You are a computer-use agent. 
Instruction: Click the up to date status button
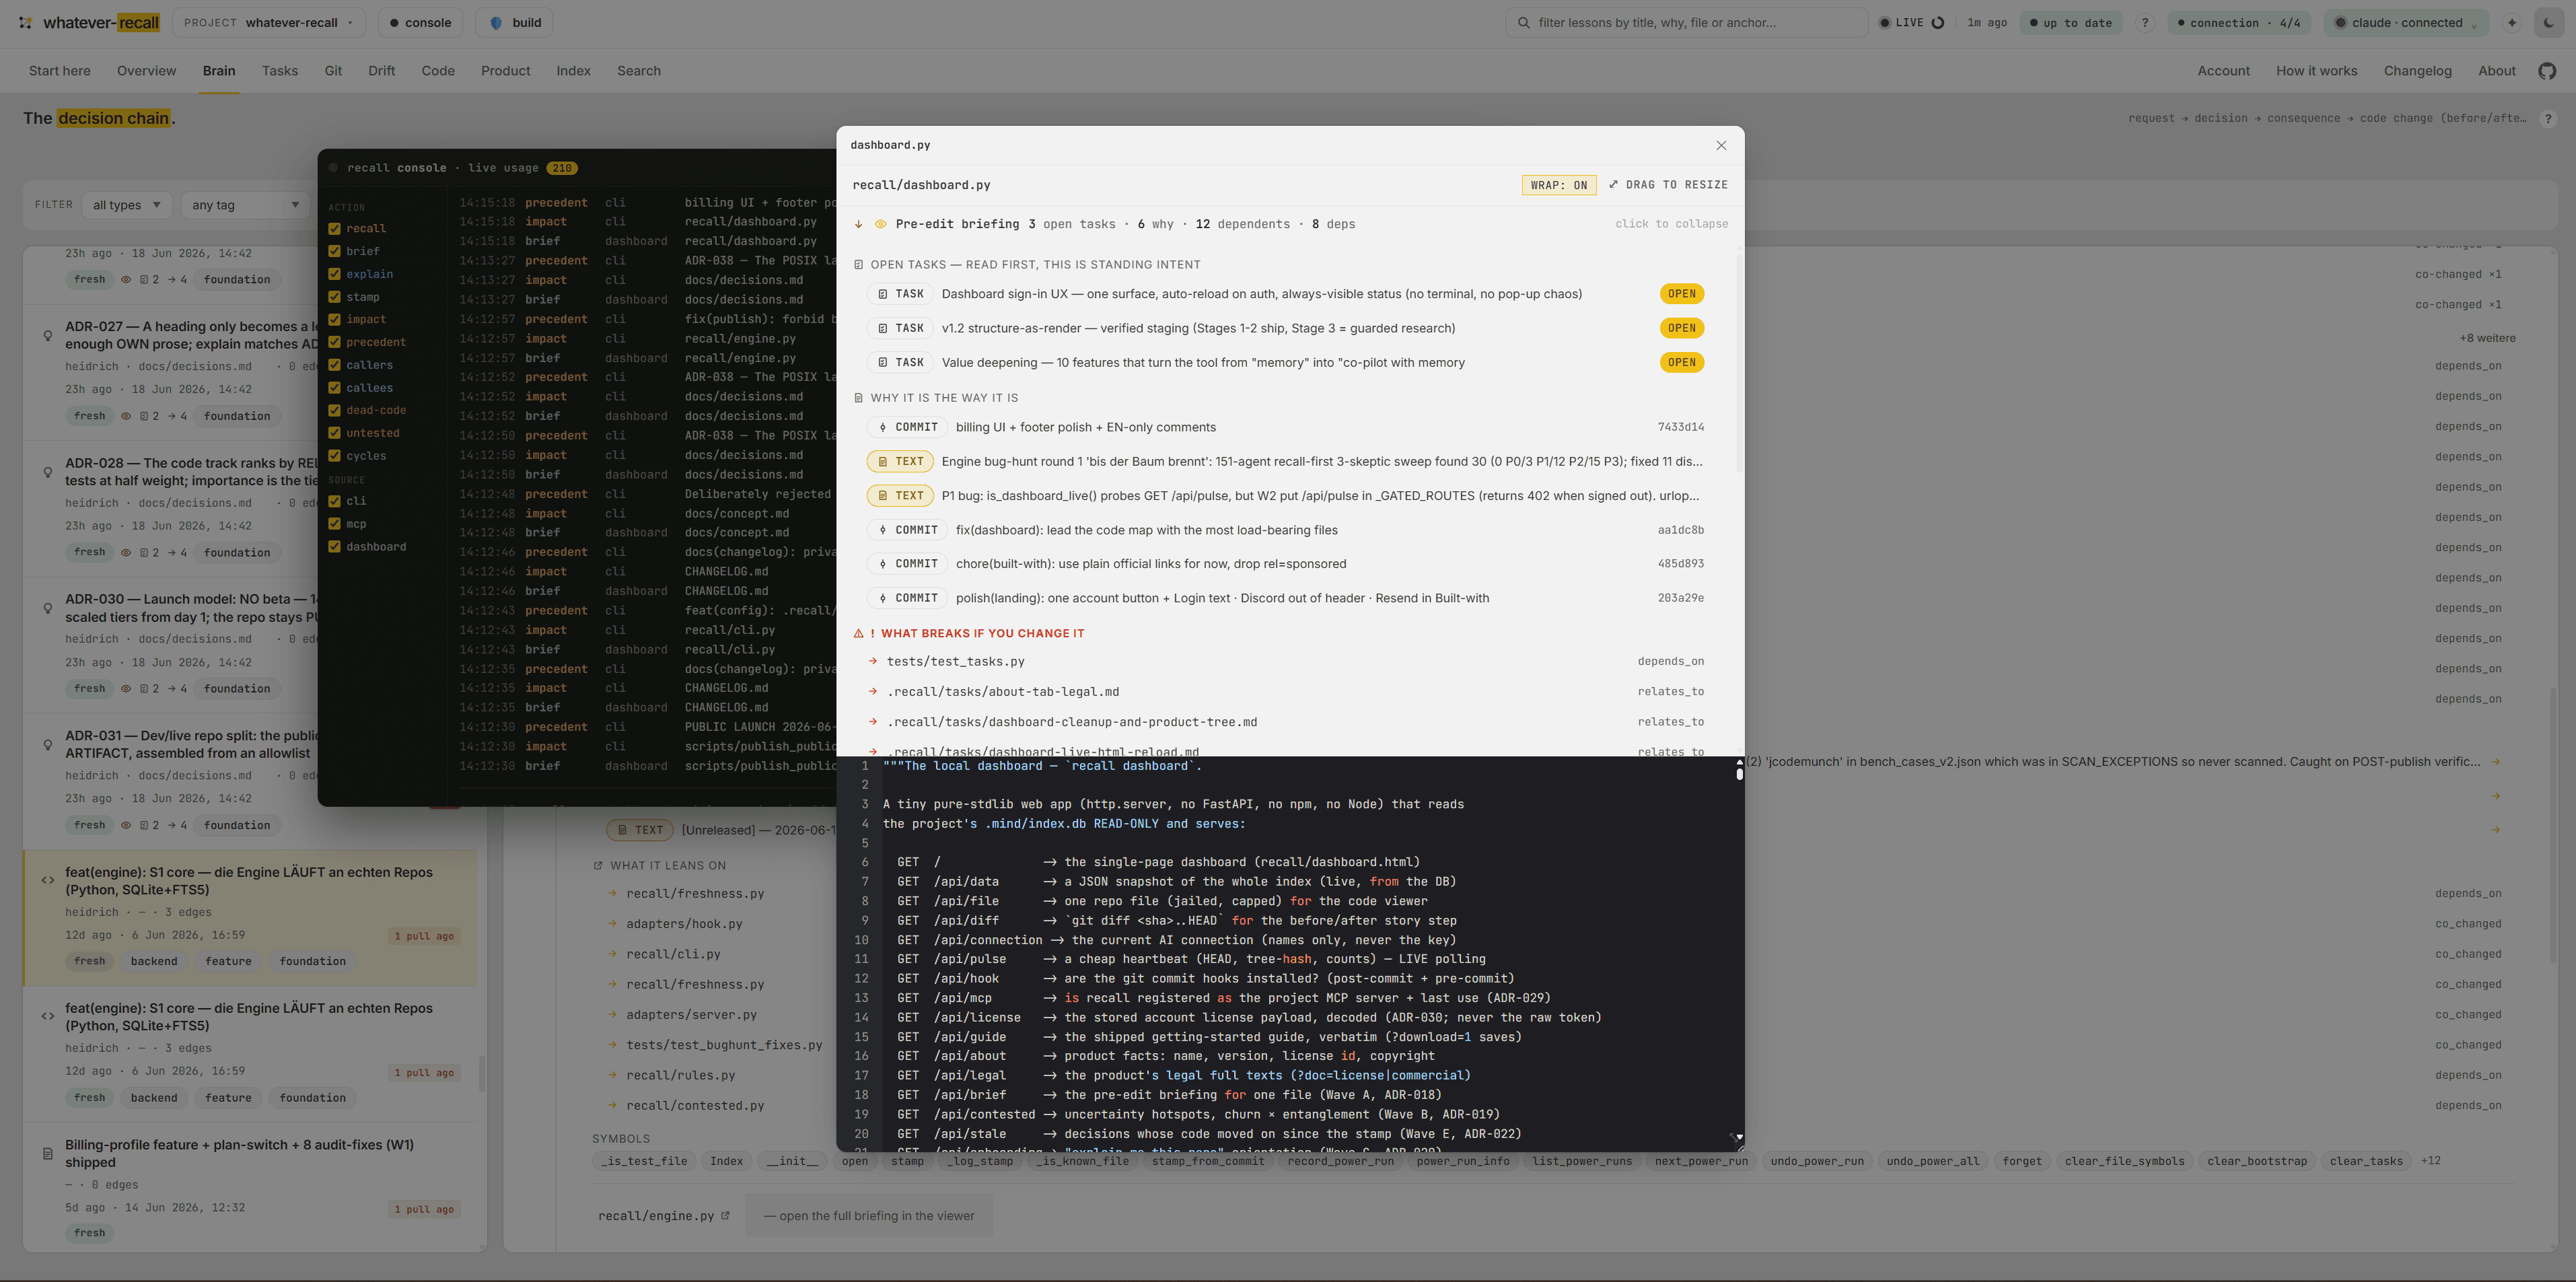pyautogui.click(x=2070, y=22)
